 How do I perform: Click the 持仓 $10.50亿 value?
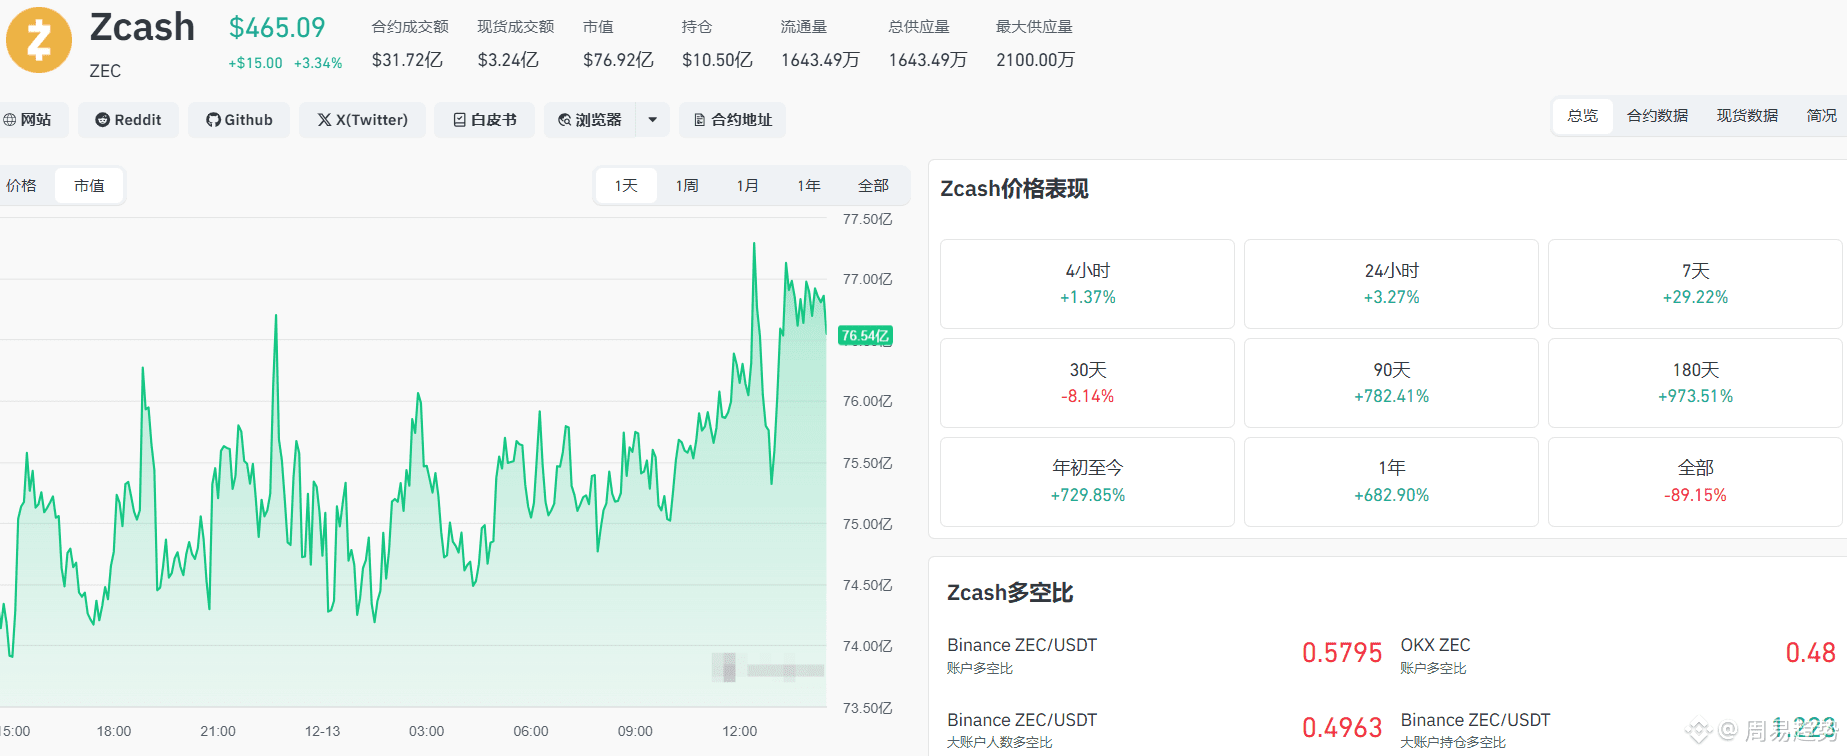(717, 60)
